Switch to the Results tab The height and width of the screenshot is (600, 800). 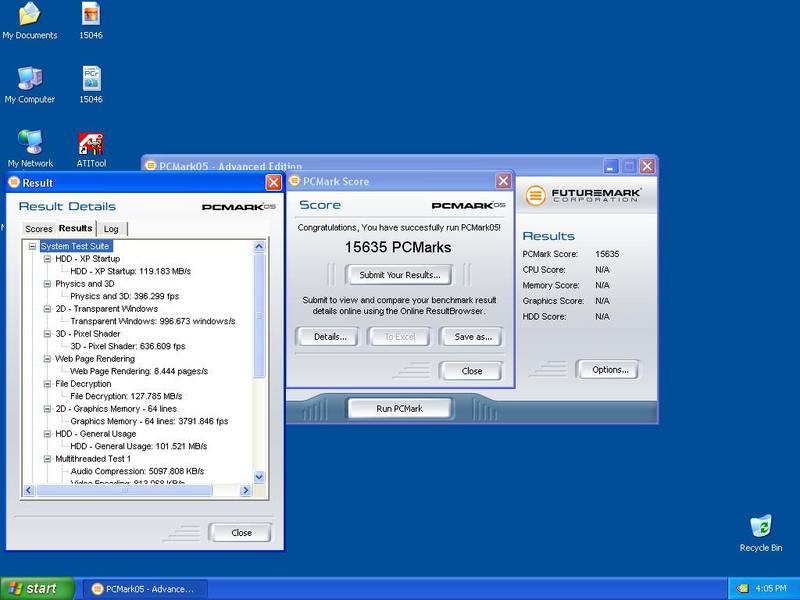(76, 228)
